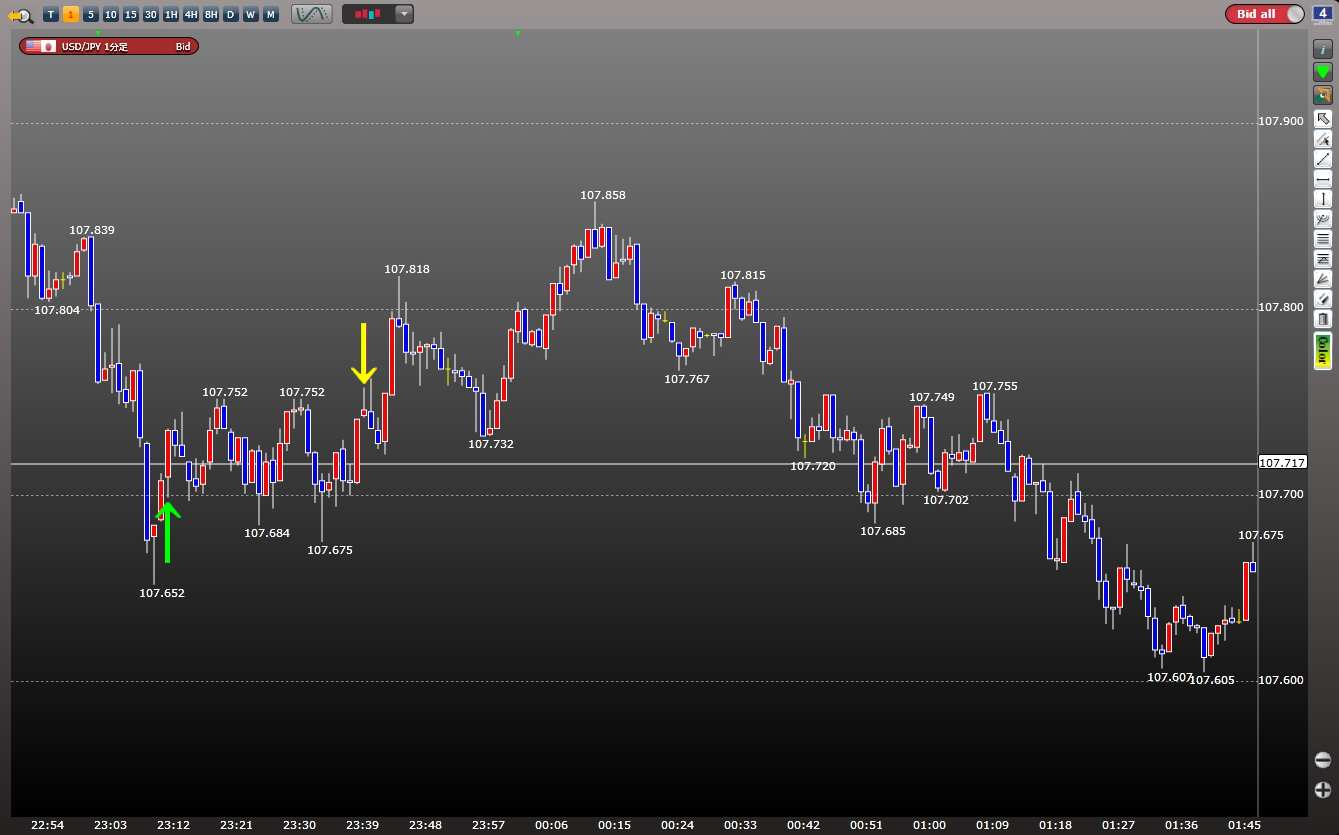The width and height of the screenshot is (1339, 835).
Task: Select the eraser tool
Action: [x=1323, y=299]
